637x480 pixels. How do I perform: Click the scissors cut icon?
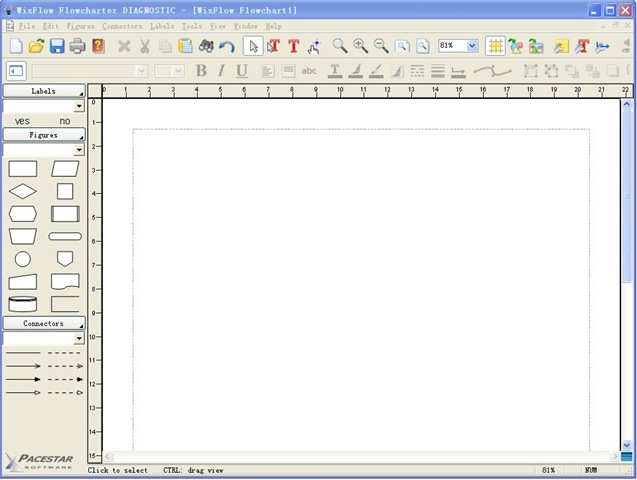click(x=145, y=46)
